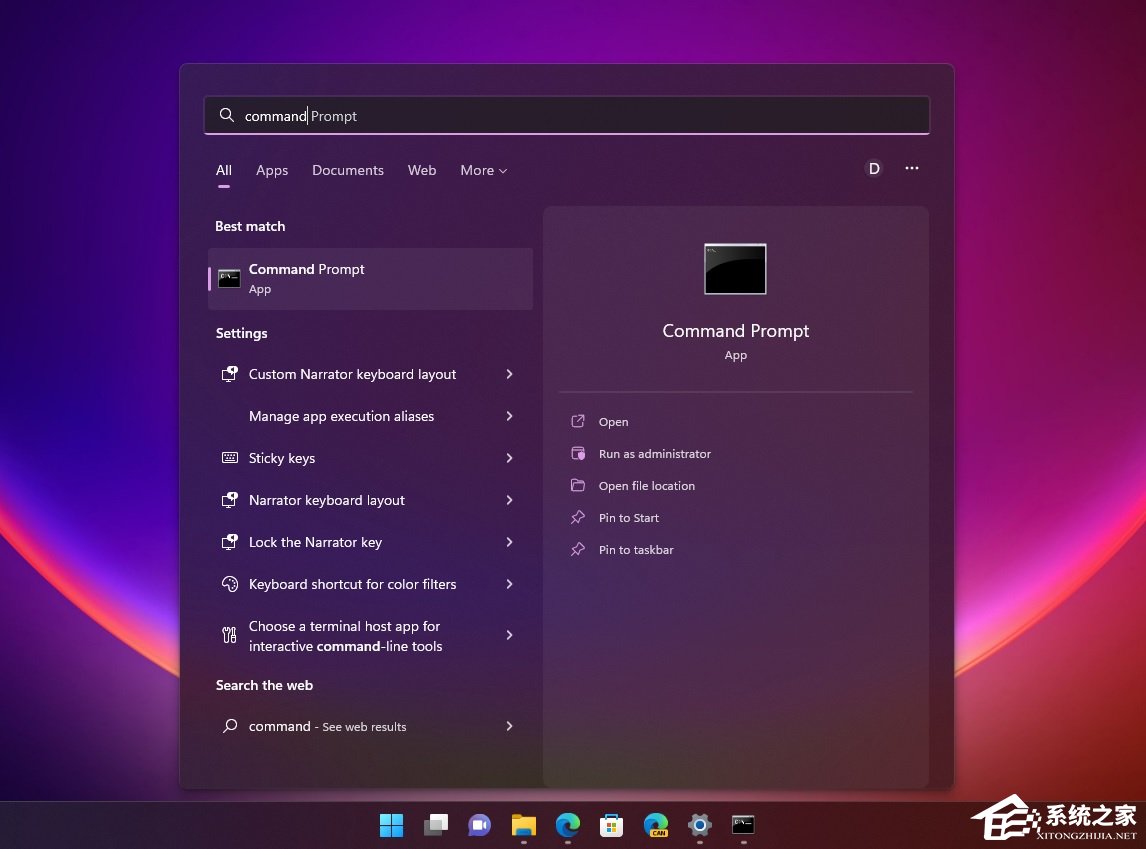The width and height of the screenshot is (1146, 849).
Task: Click the large Command Prompt preview icon
Action: point(735,269)
